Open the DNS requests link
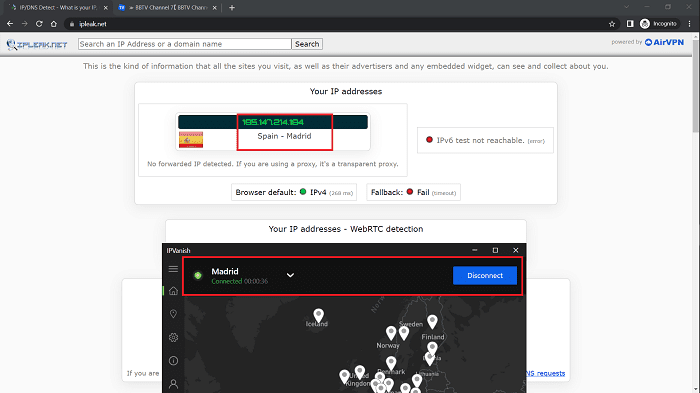This screenshot has width=700, height=393. point(546,373)
